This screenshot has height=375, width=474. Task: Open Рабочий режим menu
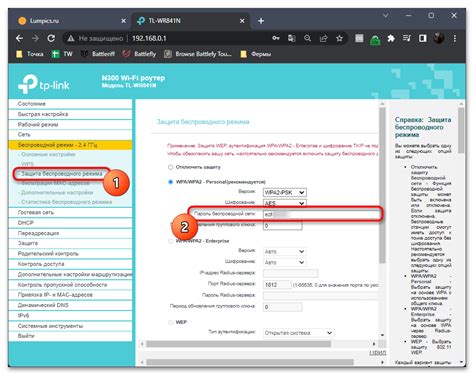[x=70, y=124]
